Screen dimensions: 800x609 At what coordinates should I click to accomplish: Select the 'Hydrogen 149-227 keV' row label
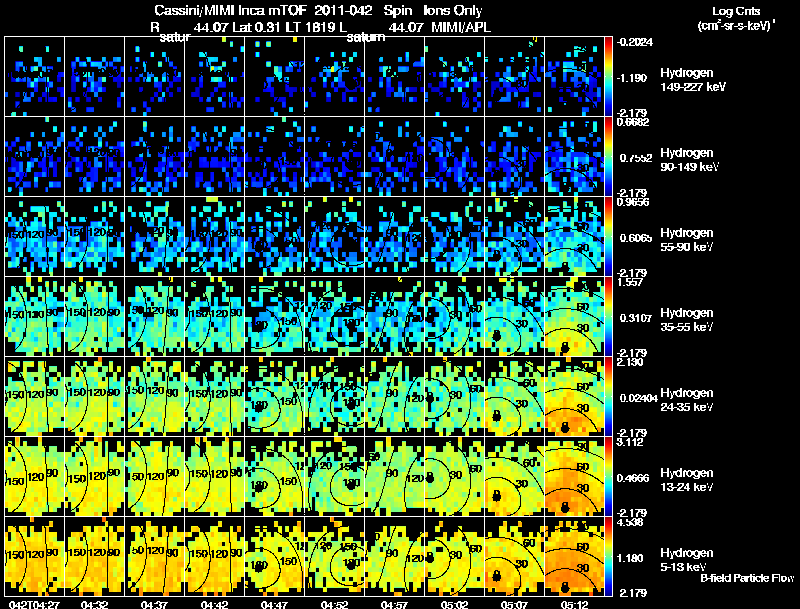(x=692, y=80)
